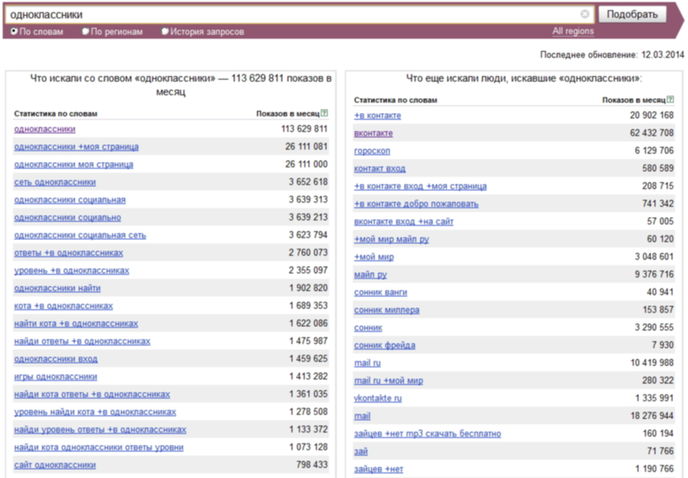Open 'одноклассники вход' keyword link
Screen dimensions: 688x478
tap(56, 359)
